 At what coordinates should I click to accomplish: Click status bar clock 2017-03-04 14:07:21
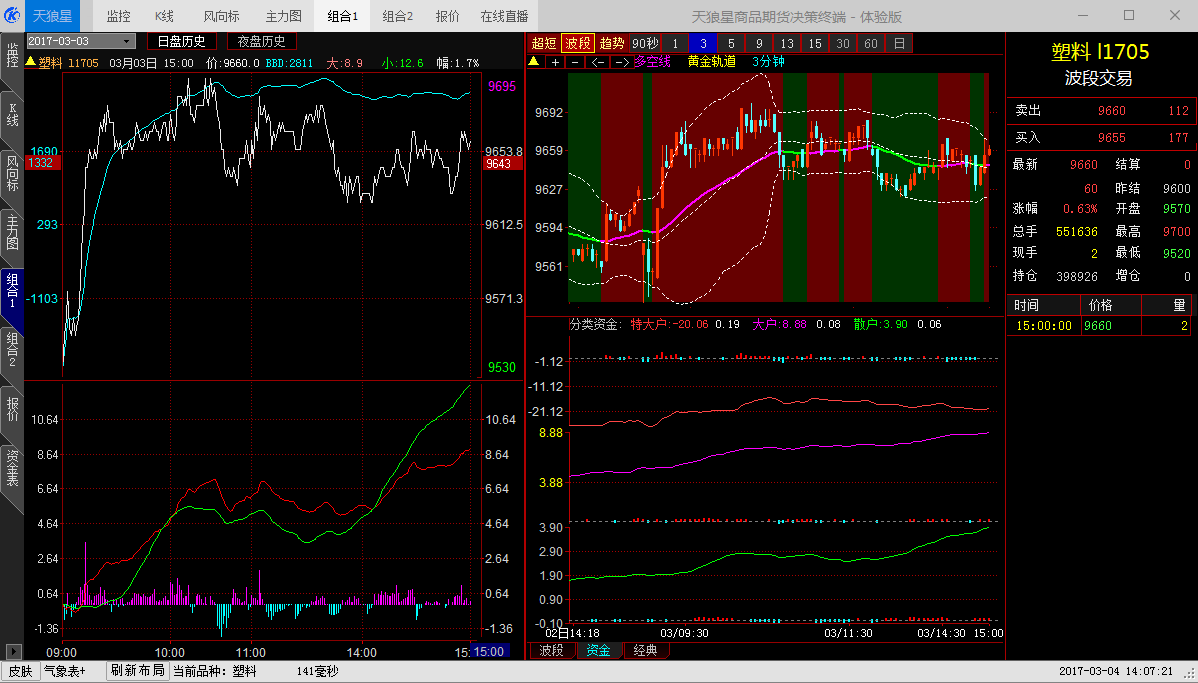point(1115,672)
